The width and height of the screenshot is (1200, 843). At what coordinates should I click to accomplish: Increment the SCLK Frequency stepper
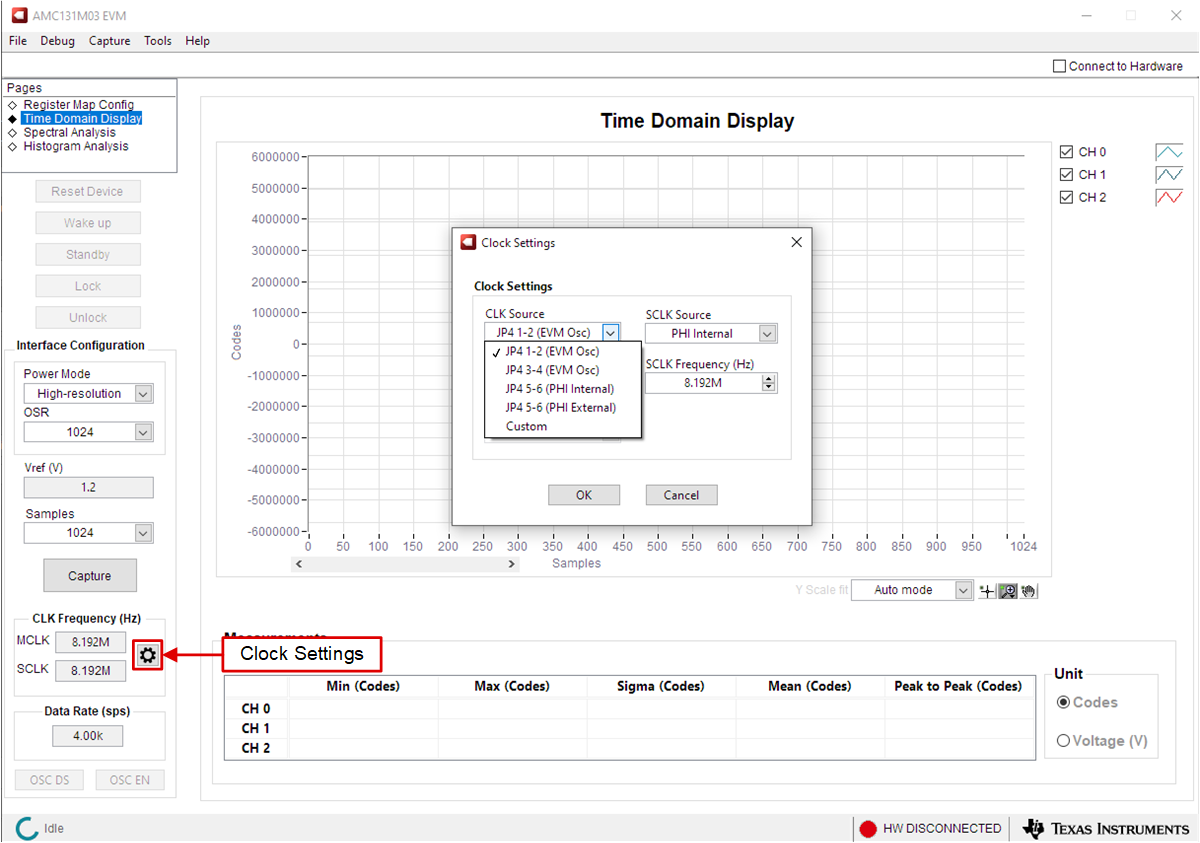coord(768,378)
